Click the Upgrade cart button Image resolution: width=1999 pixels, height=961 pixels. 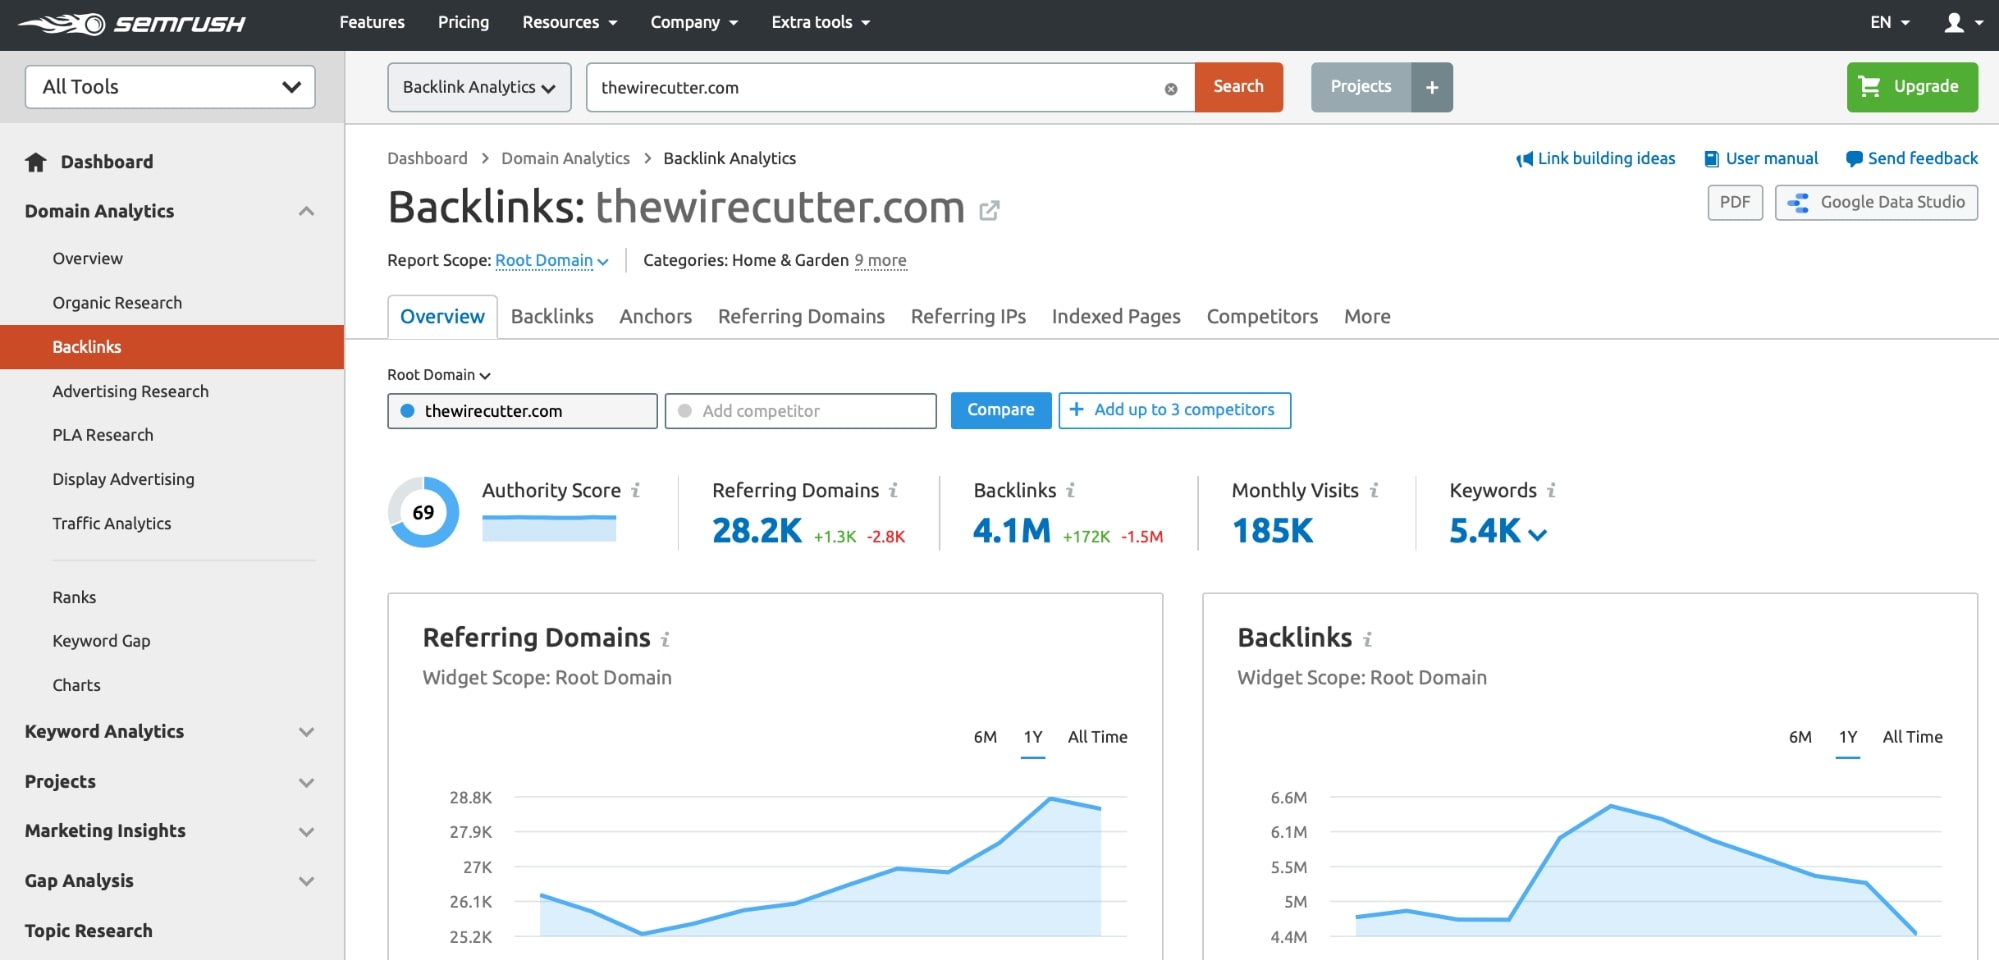1912,87
